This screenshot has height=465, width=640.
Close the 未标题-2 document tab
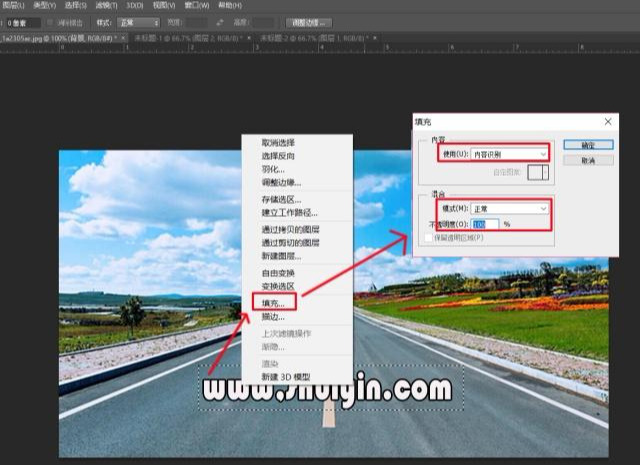375,38
